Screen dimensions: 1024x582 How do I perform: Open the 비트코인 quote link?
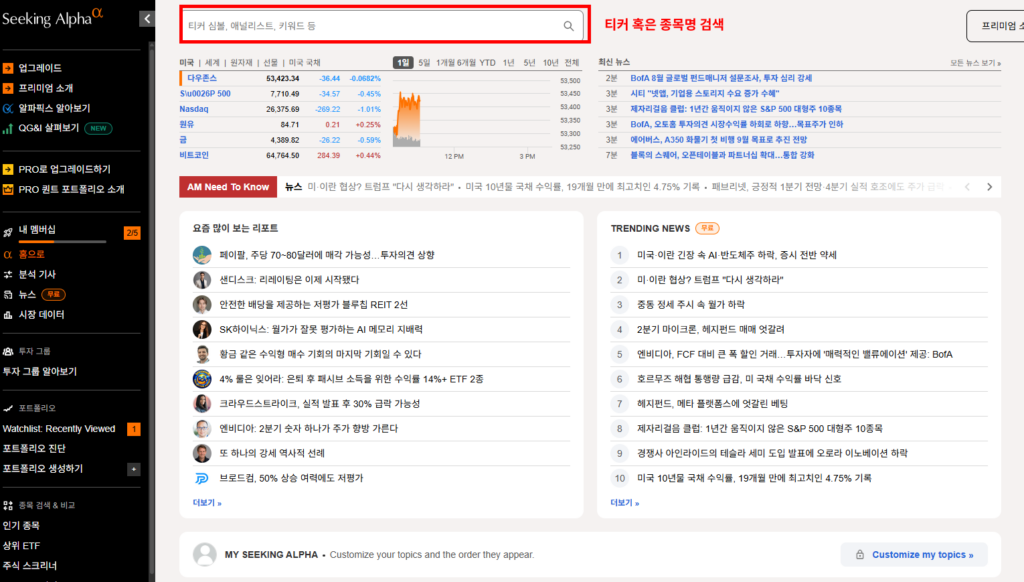tap(194, 155)
